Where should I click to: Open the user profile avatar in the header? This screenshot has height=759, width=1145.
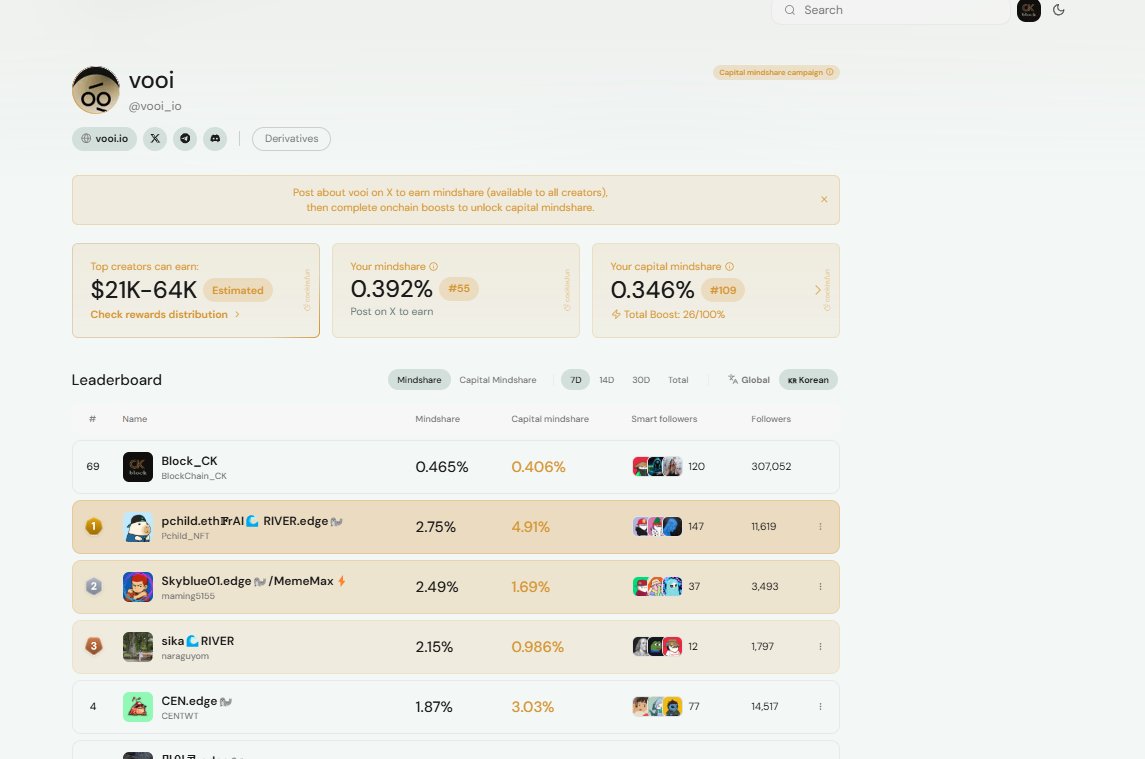point(1029,10)
